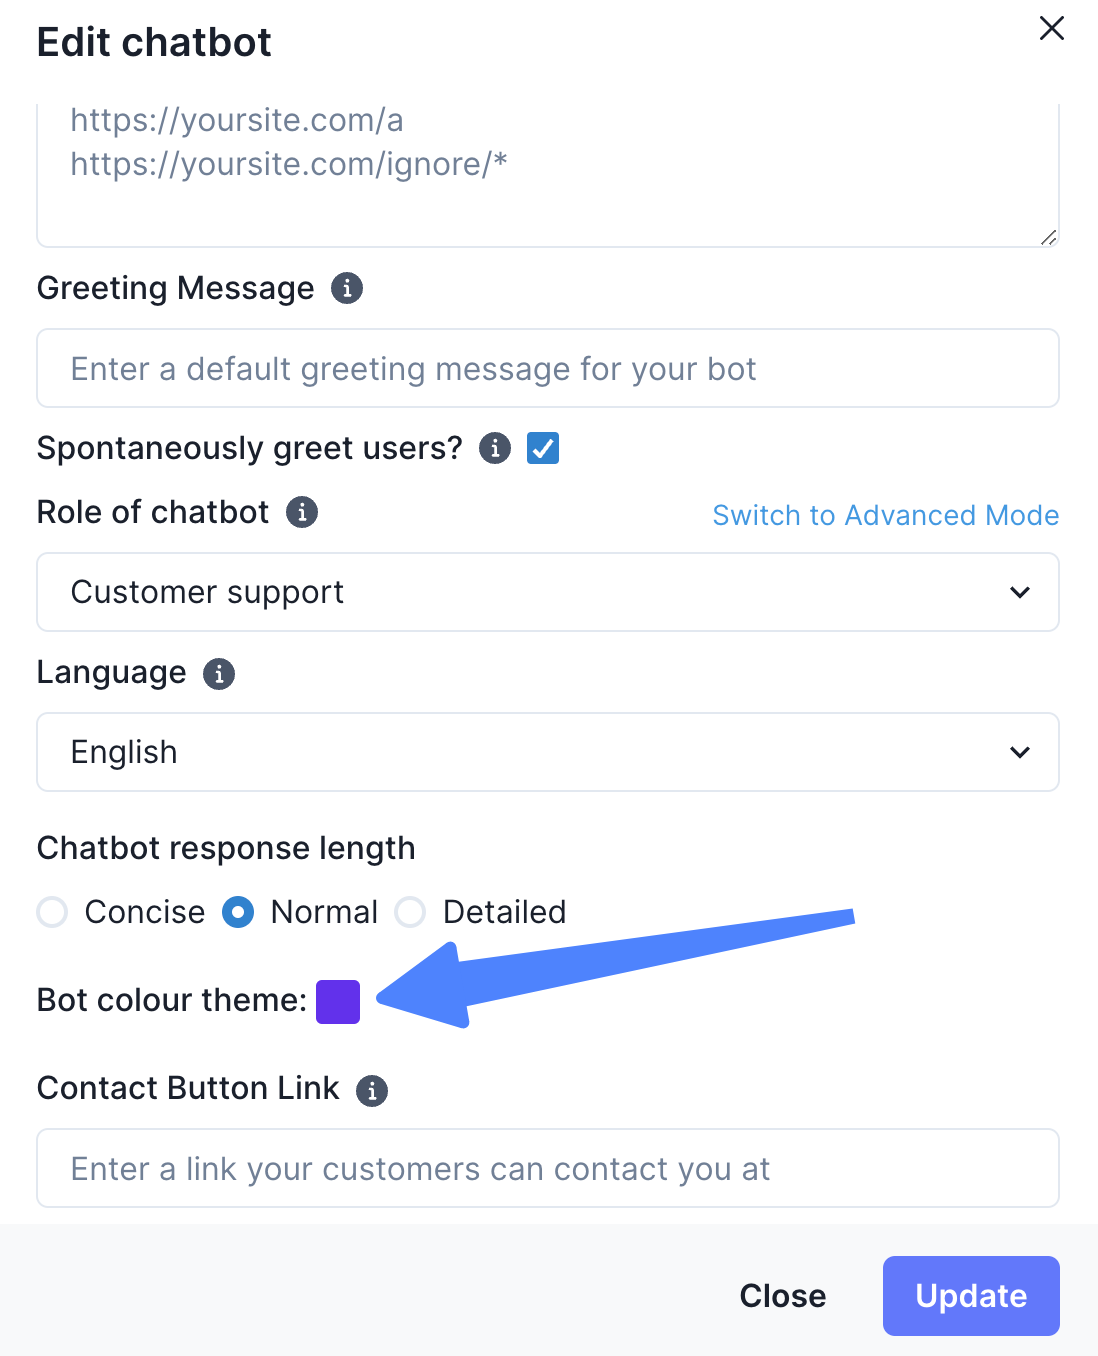Select the Concise response length option
The width and height of the screenshot is (1098, 1356).
coord(52,912)
